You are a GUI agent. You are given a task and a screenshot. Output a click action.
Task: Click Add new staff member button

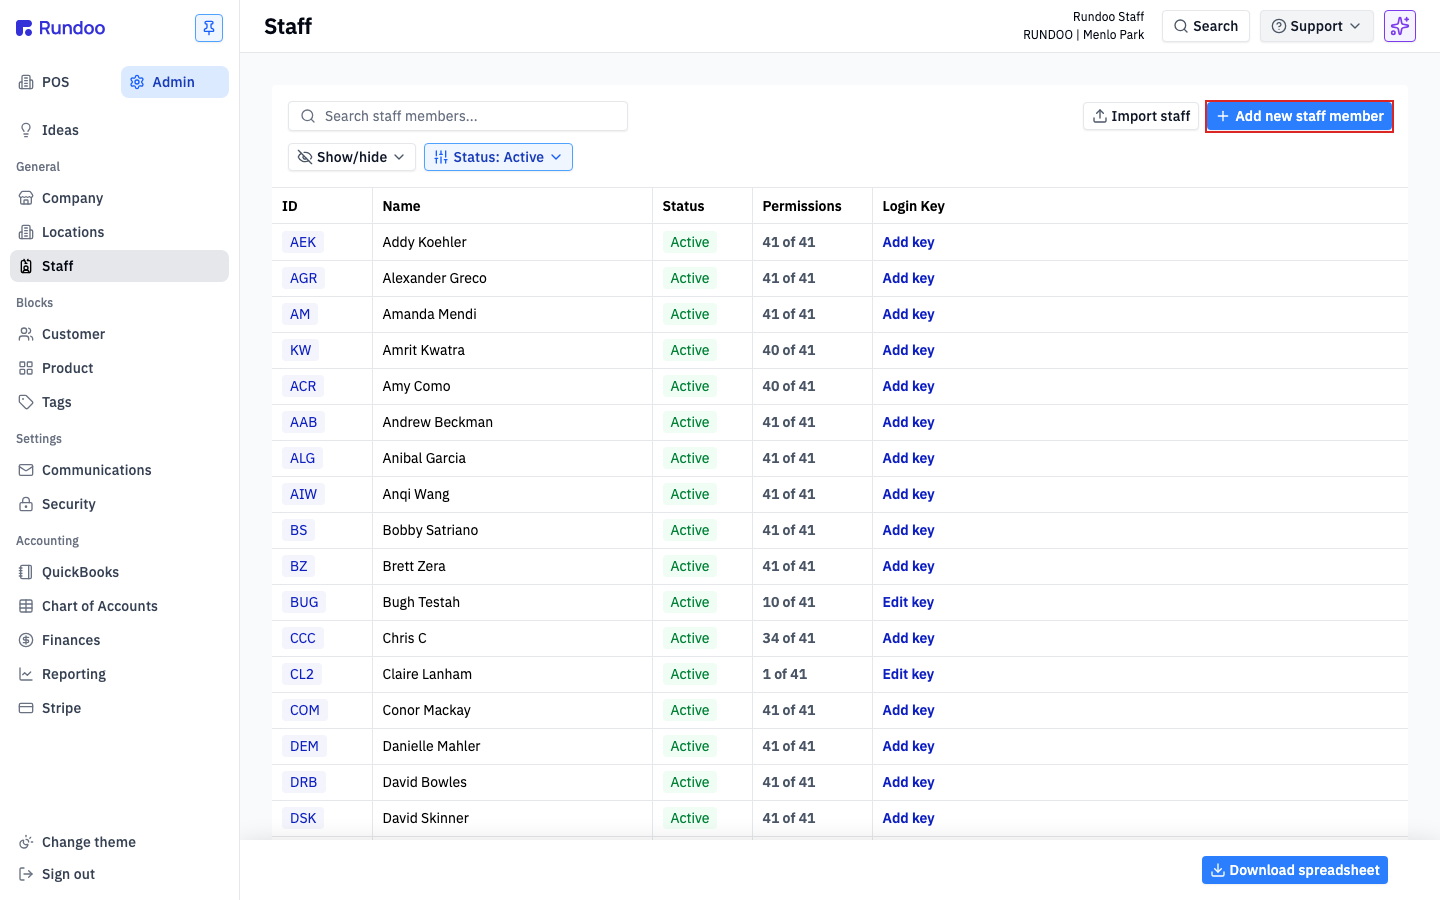tap(1299, 116)
